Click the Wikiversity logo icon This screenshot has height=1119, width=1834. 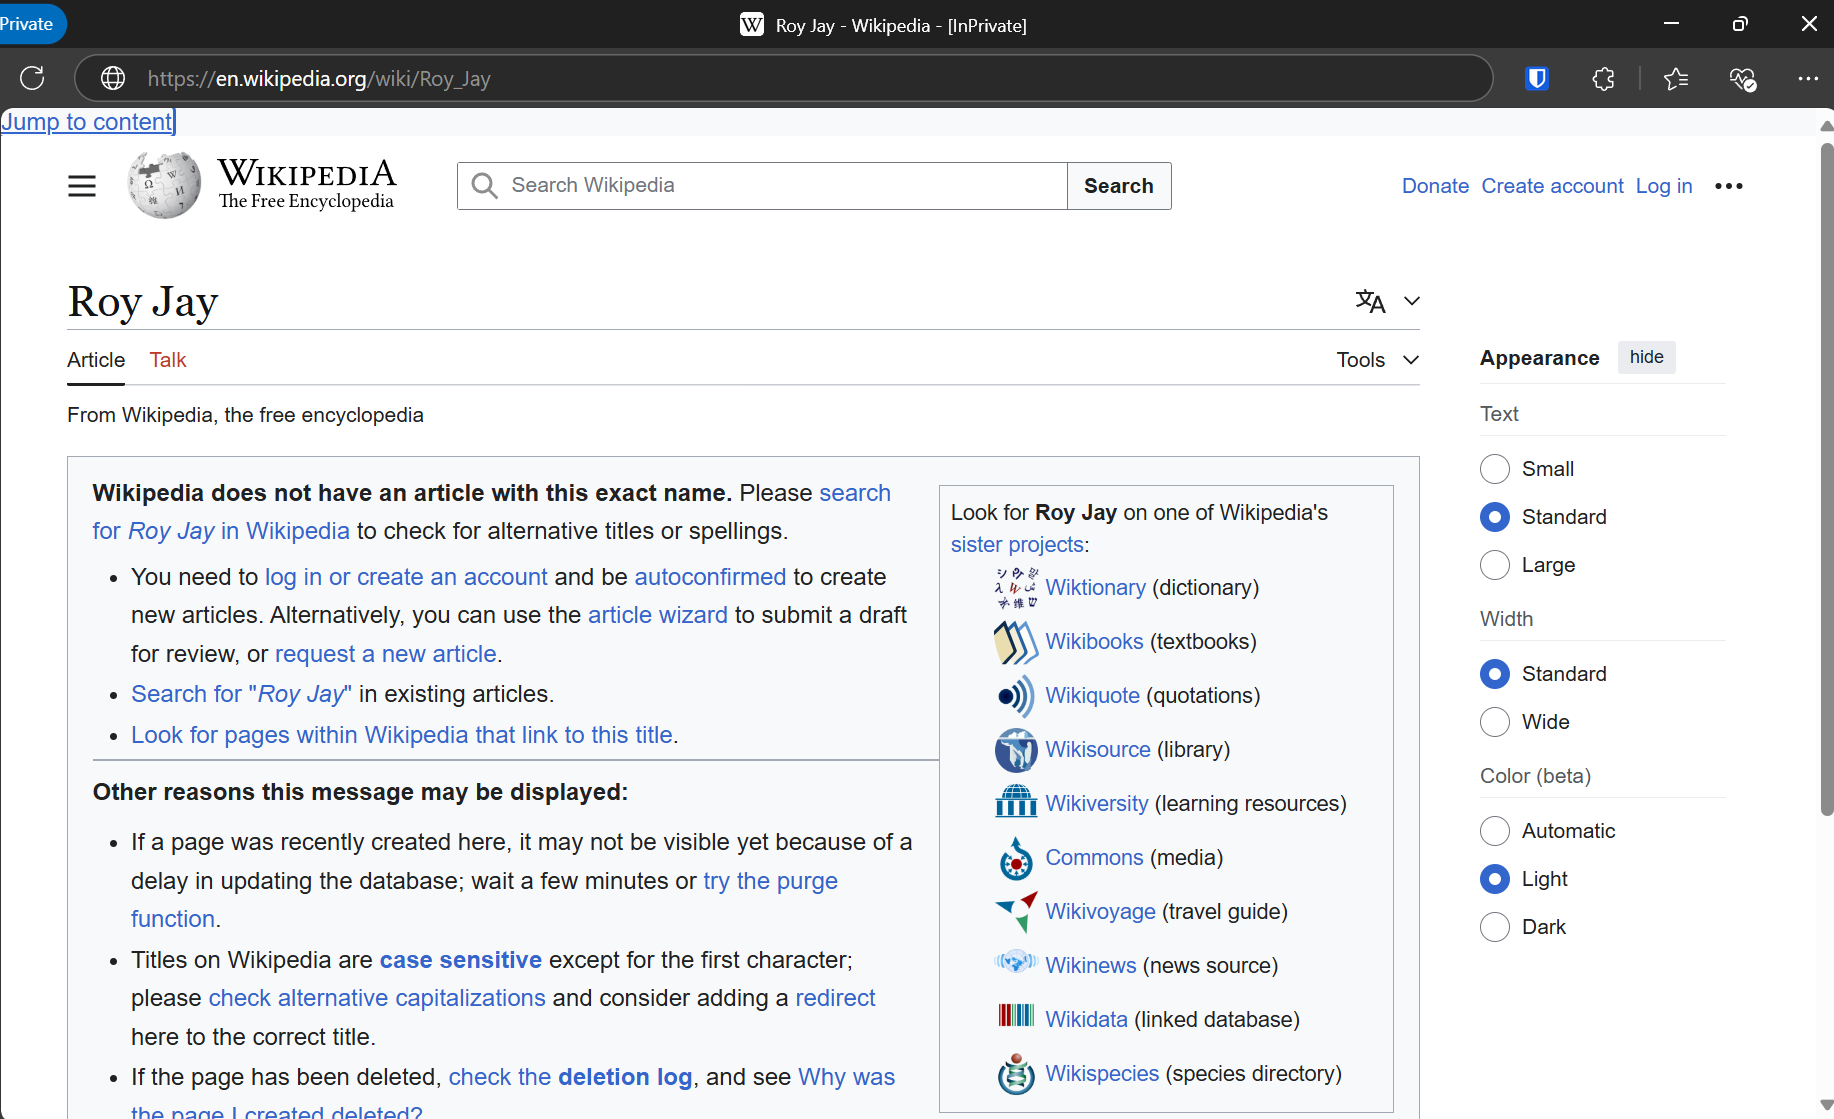click(x=1016, y=802)
